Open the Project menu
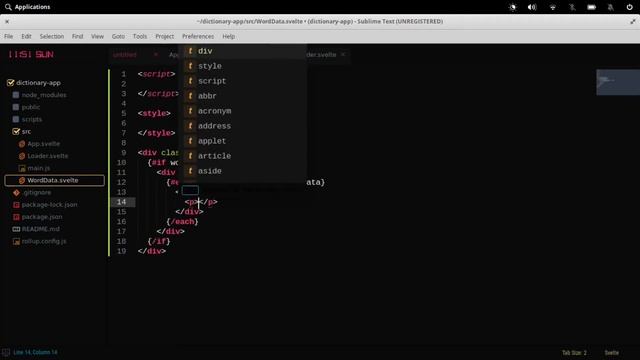Image resolution: width=640 pixels, height=360 pixels. tap(164, 36)
